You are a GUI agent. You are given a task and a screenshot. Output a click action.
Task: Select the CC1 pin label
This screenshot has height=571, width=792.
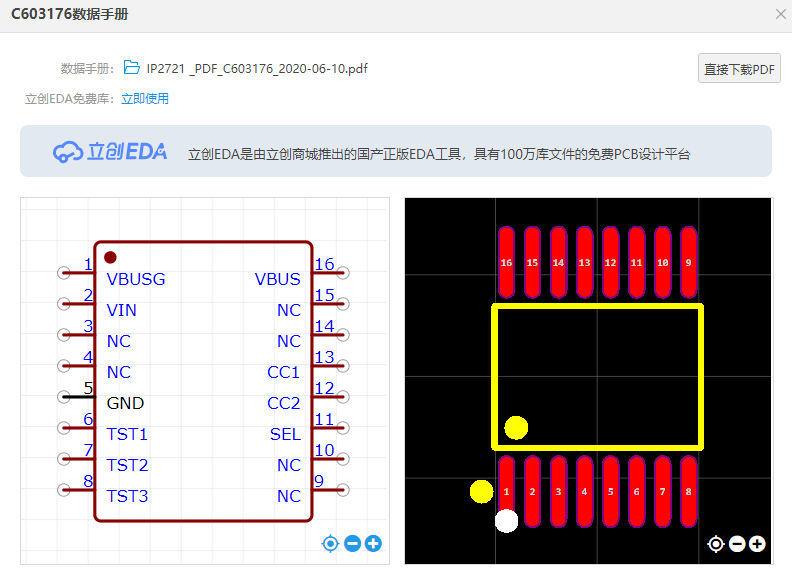[x=283, y=372]
